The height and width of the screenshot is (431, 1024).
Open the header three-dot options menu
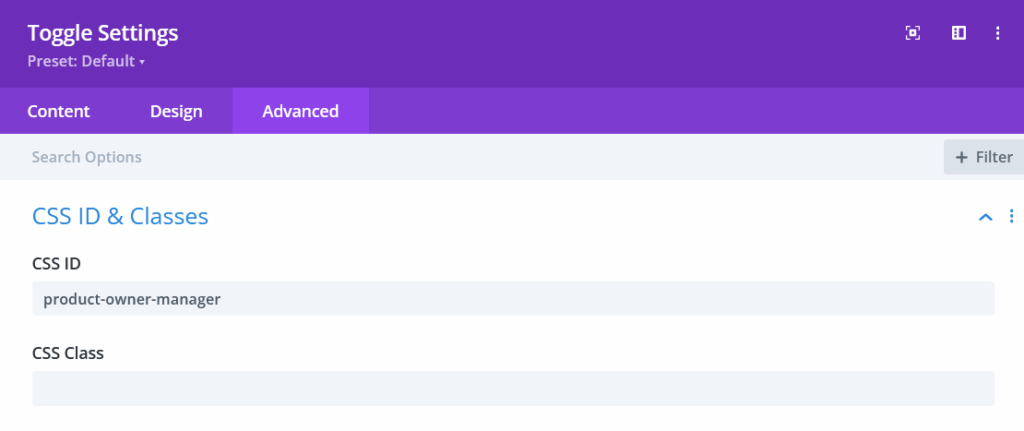tap(997, 33)
